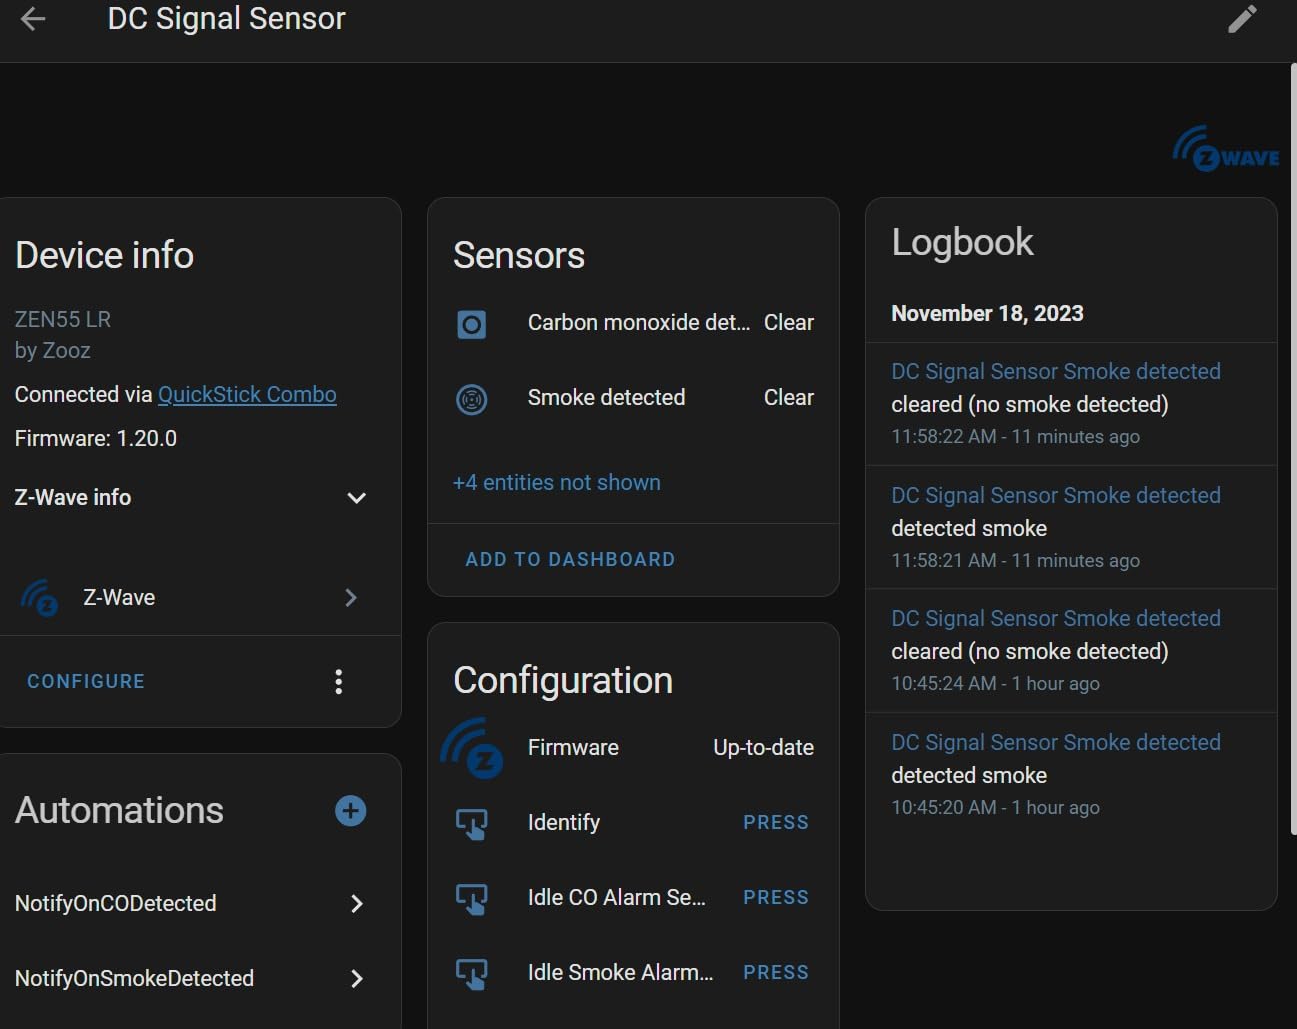Click the Firmware Up-to-date status
This screenshot has height=1029, width=1297.
[x=763, y=747]
